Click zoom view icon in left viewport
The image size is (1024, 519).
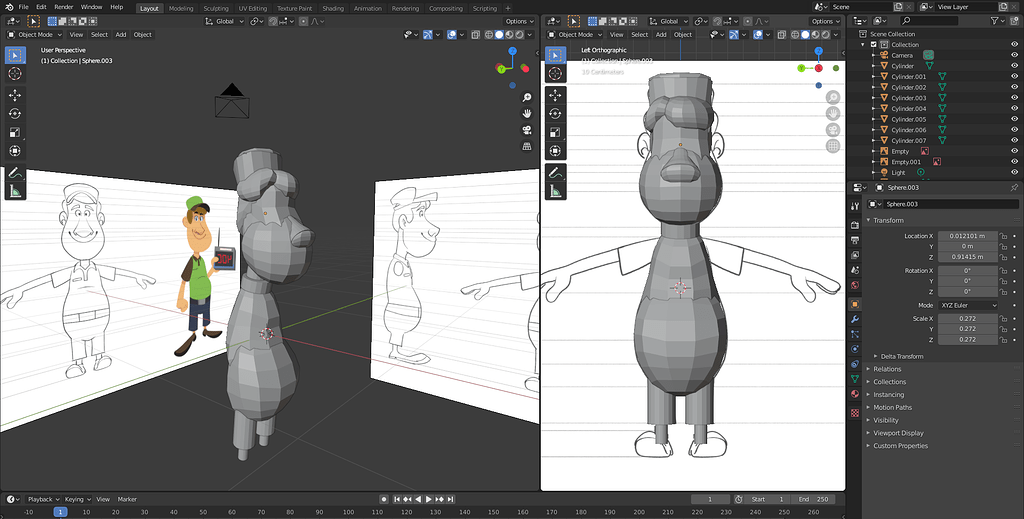[526, 98]
